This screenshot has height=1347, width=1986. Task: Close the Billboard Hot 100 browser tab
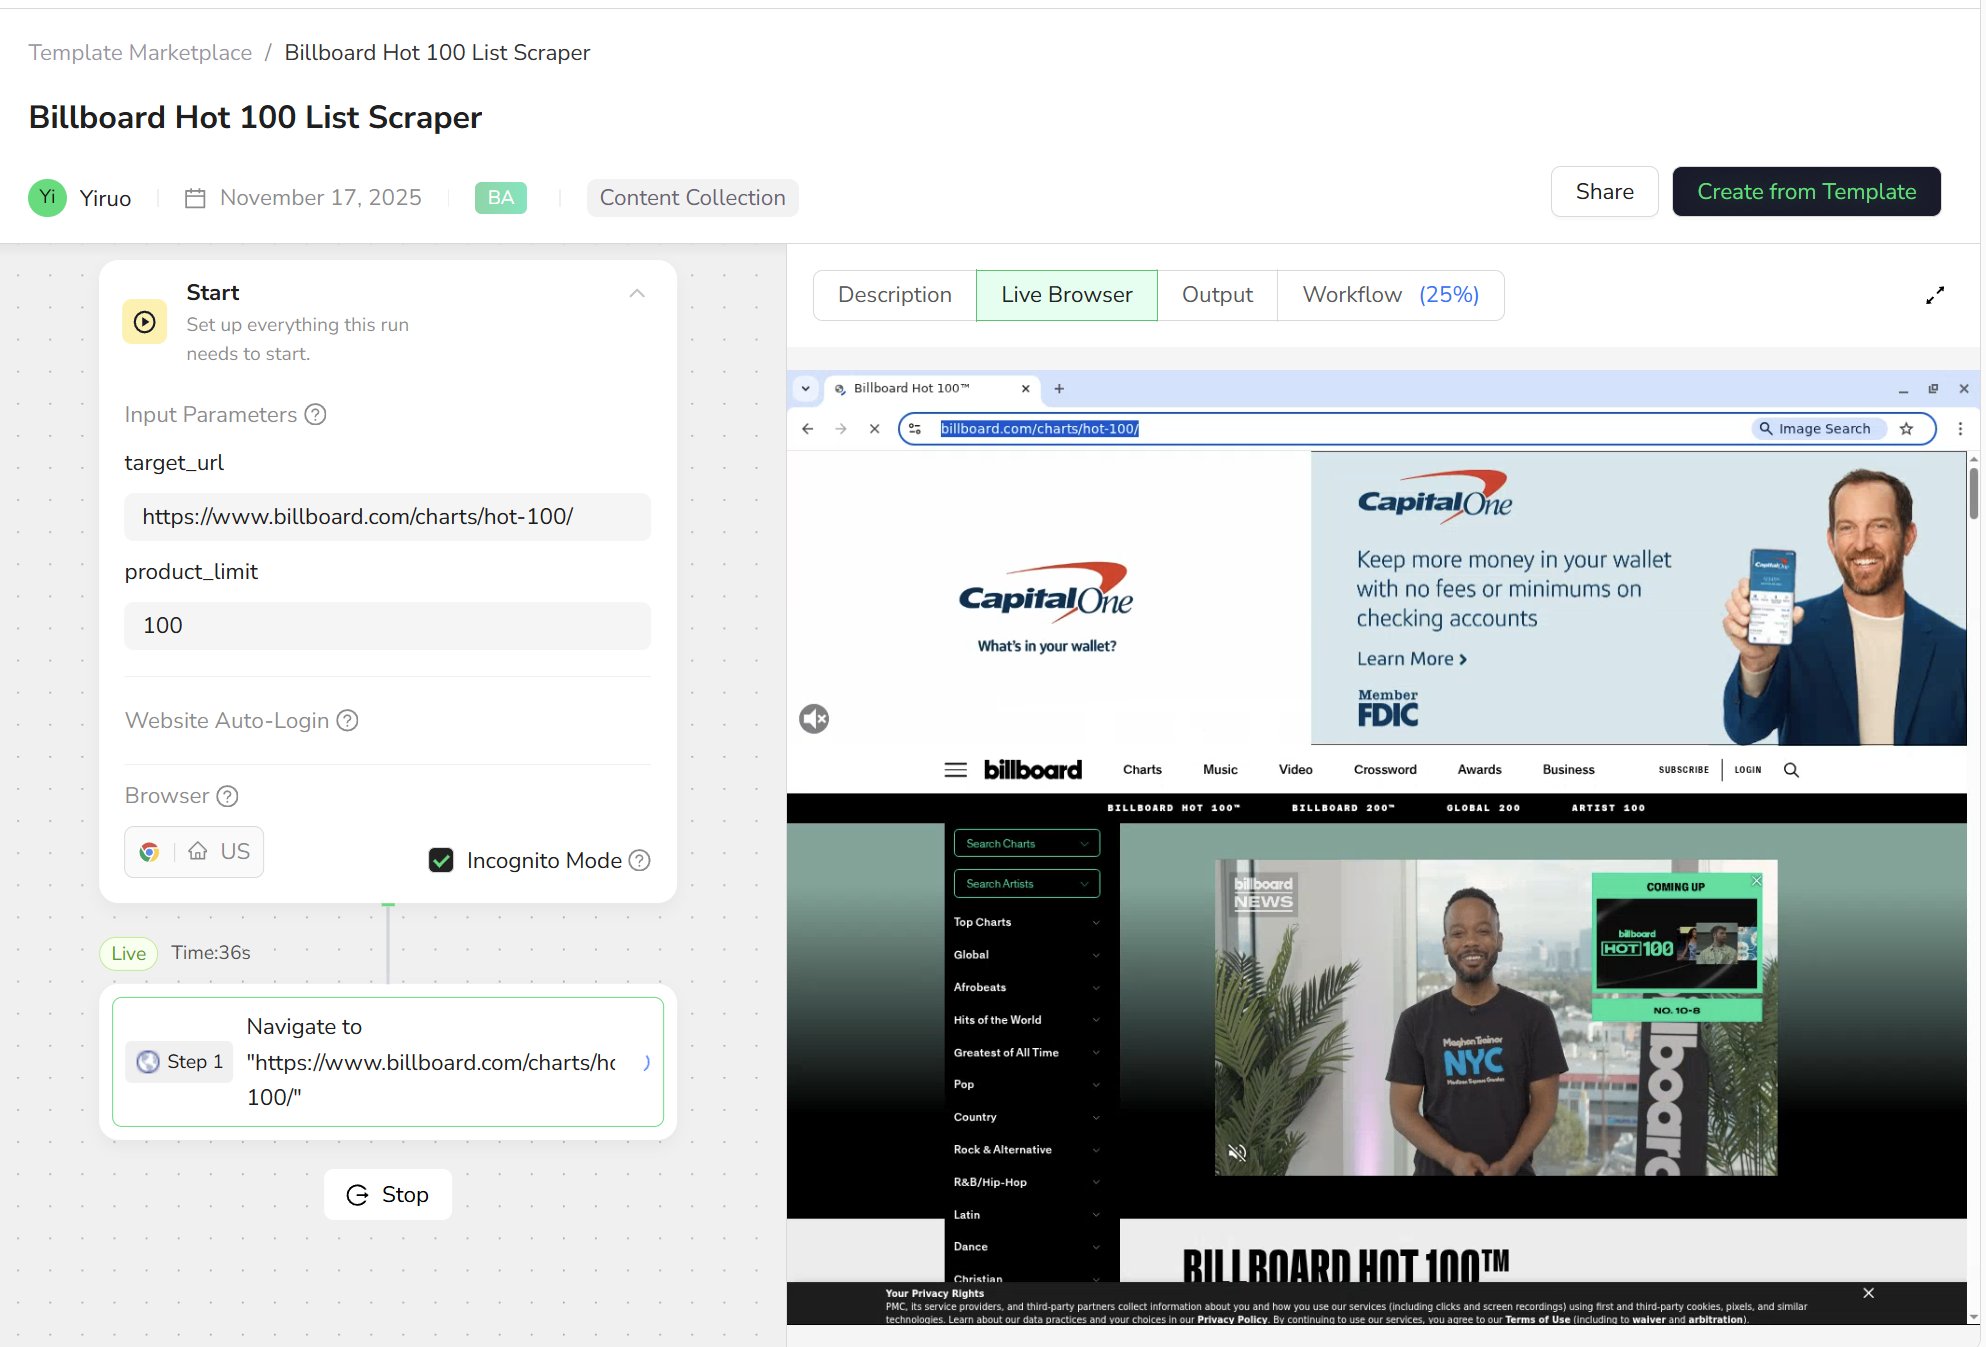coord(1025,389)
